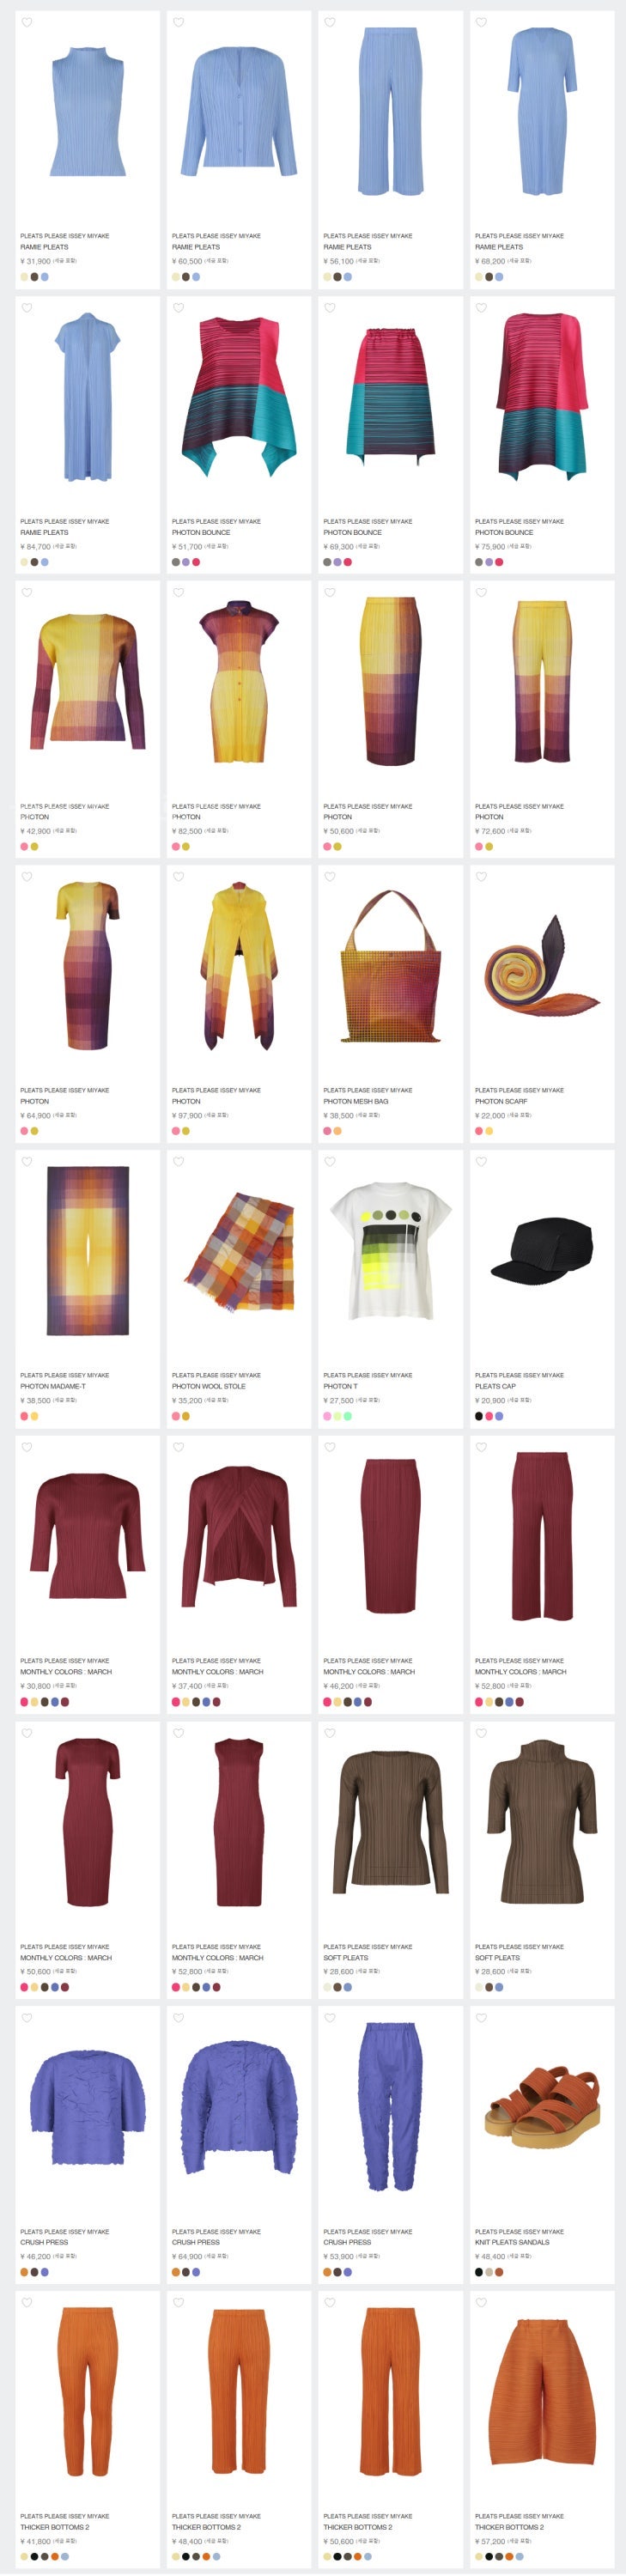Toggle favorite on purple Crush Press pants
Screen dimensions: 626x2576
point(329,2018)
